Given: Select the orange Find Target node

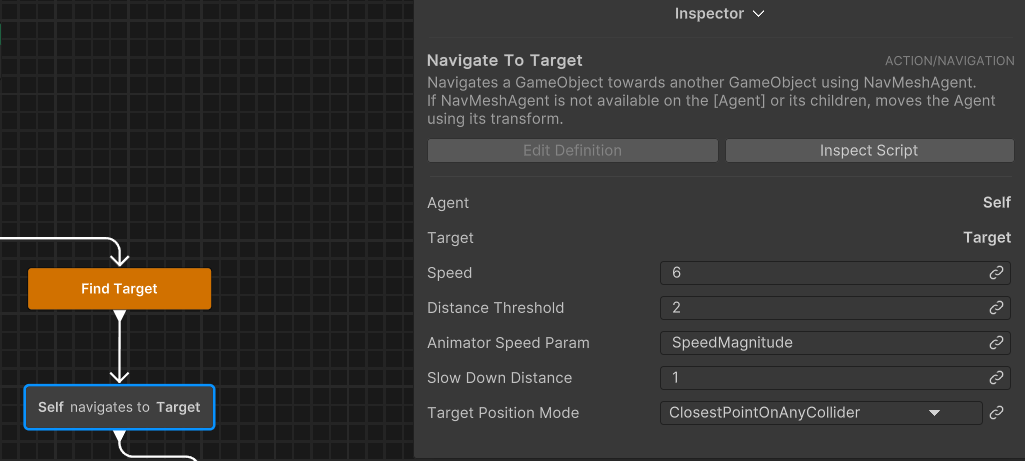Looking at the screenshot, I should pos(119,289).
